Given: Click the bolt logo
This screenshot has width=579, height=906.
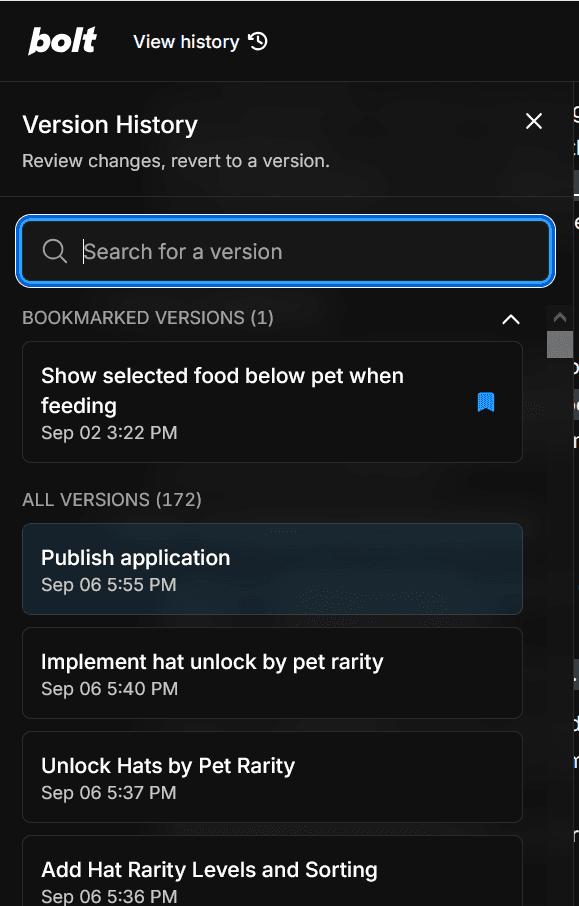Looking at the screenshot, I should (x=62, y=41).
